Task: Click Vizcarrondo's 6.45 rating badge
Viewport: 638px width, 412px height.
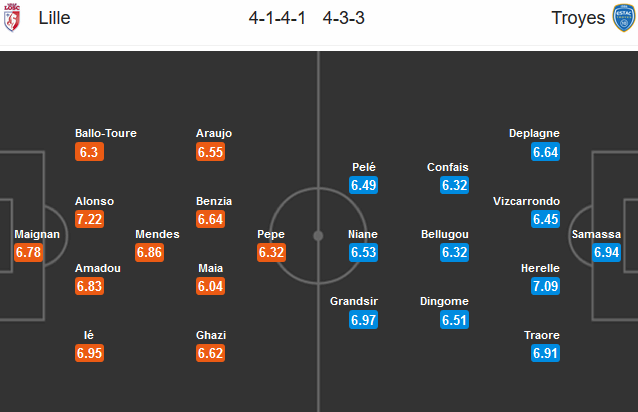Action: pos(545,219)
